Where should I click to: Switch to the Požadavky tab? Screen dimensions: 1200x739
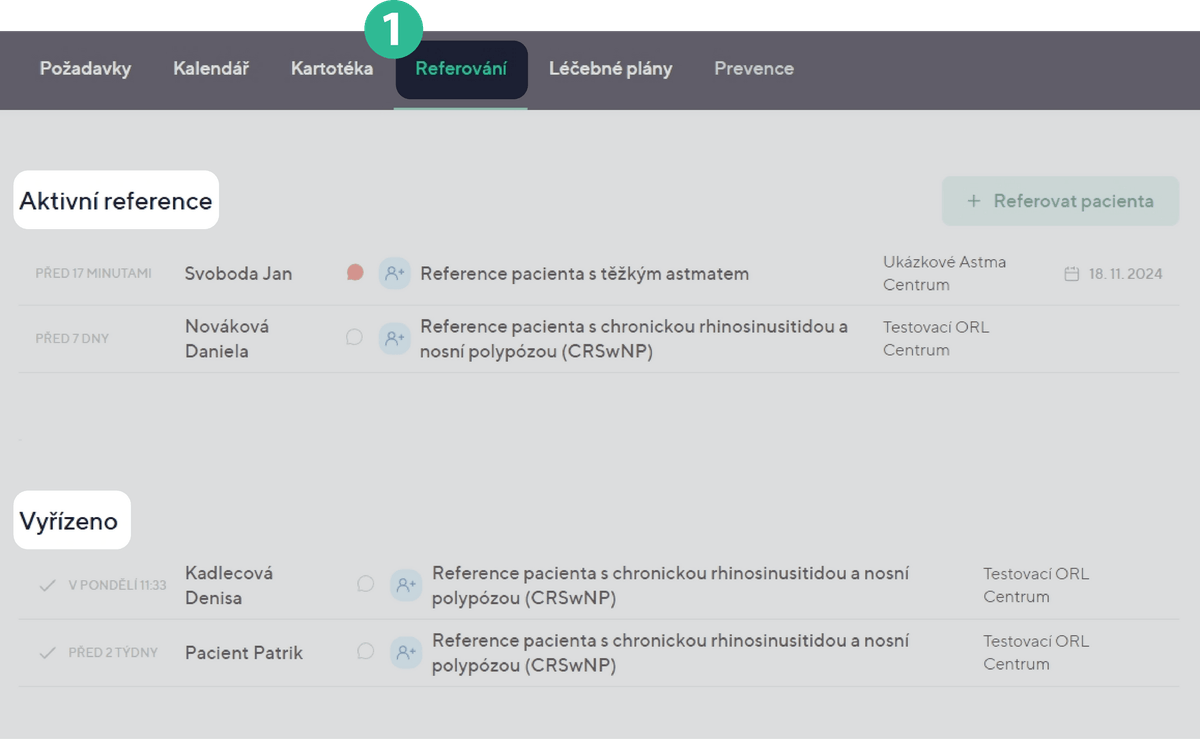[85, 69]
